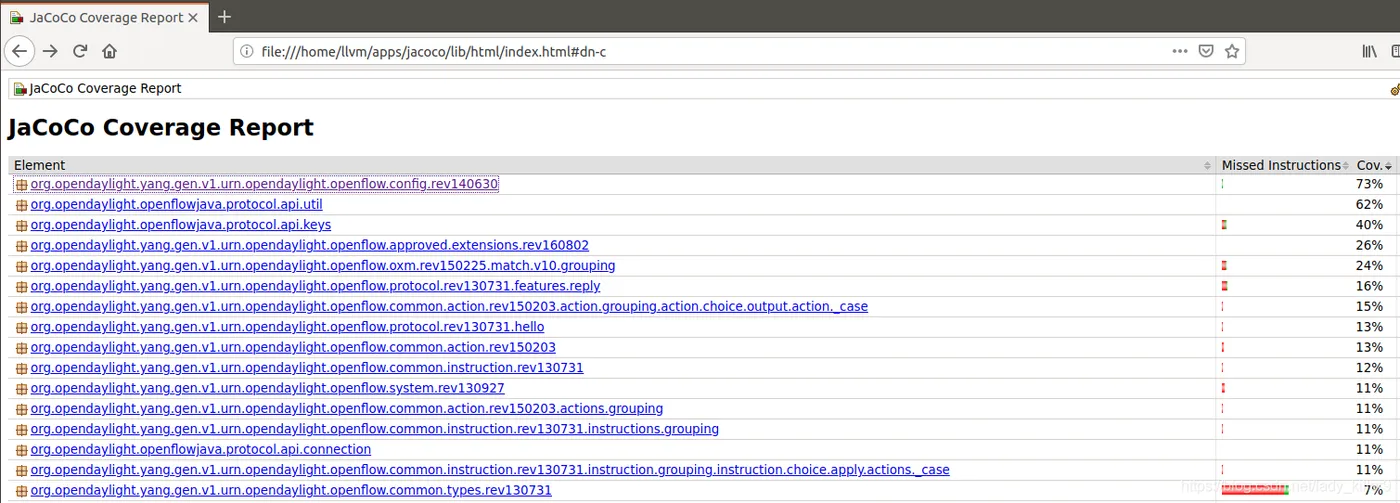Open action.rev150203.actions.grouping package link
The width and height of the screenshot is (1400, 503).
click(x=347, y=408)
